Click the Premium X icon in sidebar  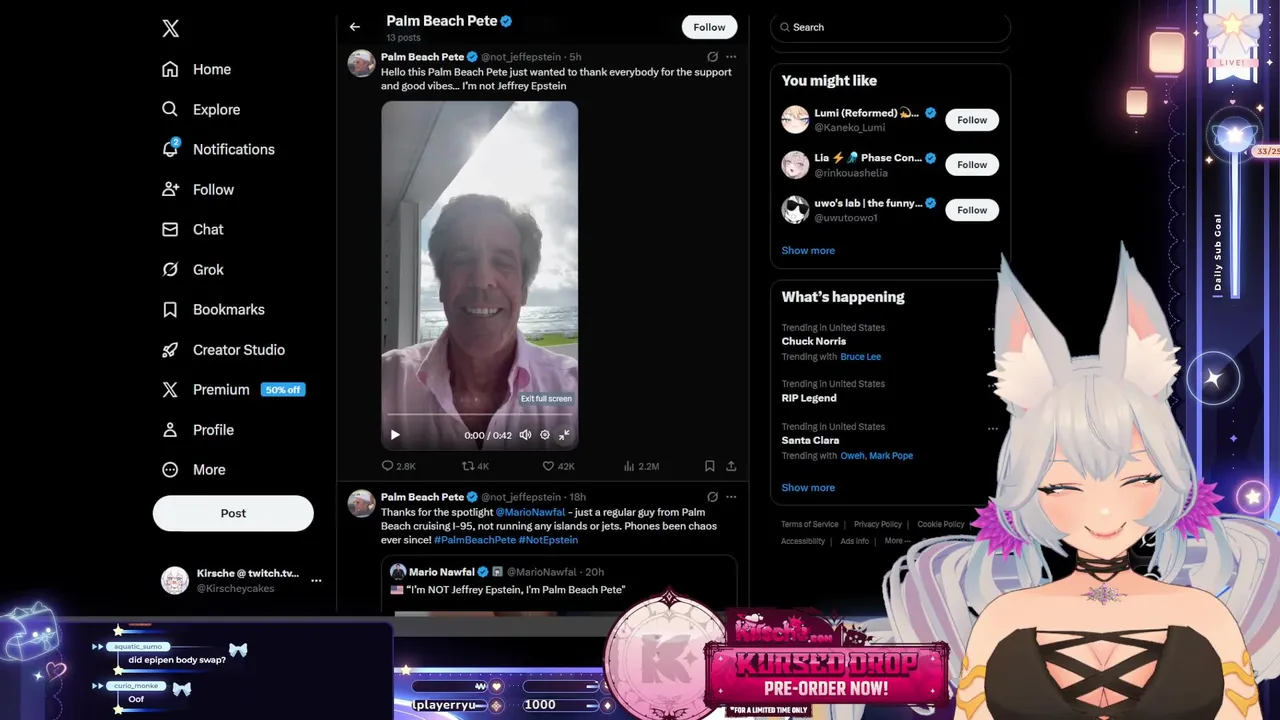point(170,389)
